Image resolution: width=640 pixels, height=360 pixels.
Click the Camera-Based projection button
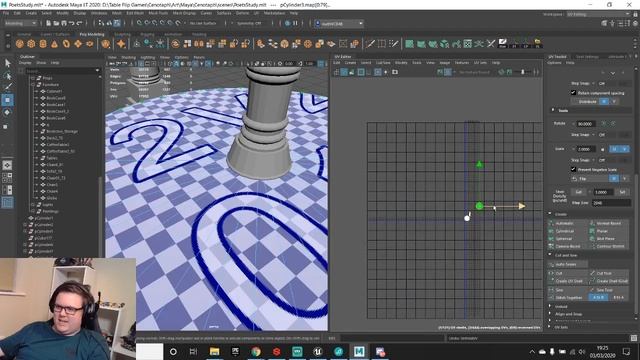point(568,246)
